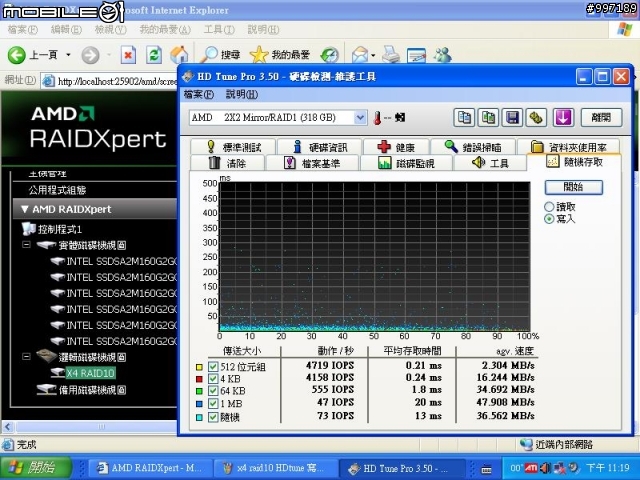Viewport: 640px width, 480px height.
Task: Open the AMD 2X2 Mirror/RAID1 drive dropdown
Action: [x=360, y=118]
